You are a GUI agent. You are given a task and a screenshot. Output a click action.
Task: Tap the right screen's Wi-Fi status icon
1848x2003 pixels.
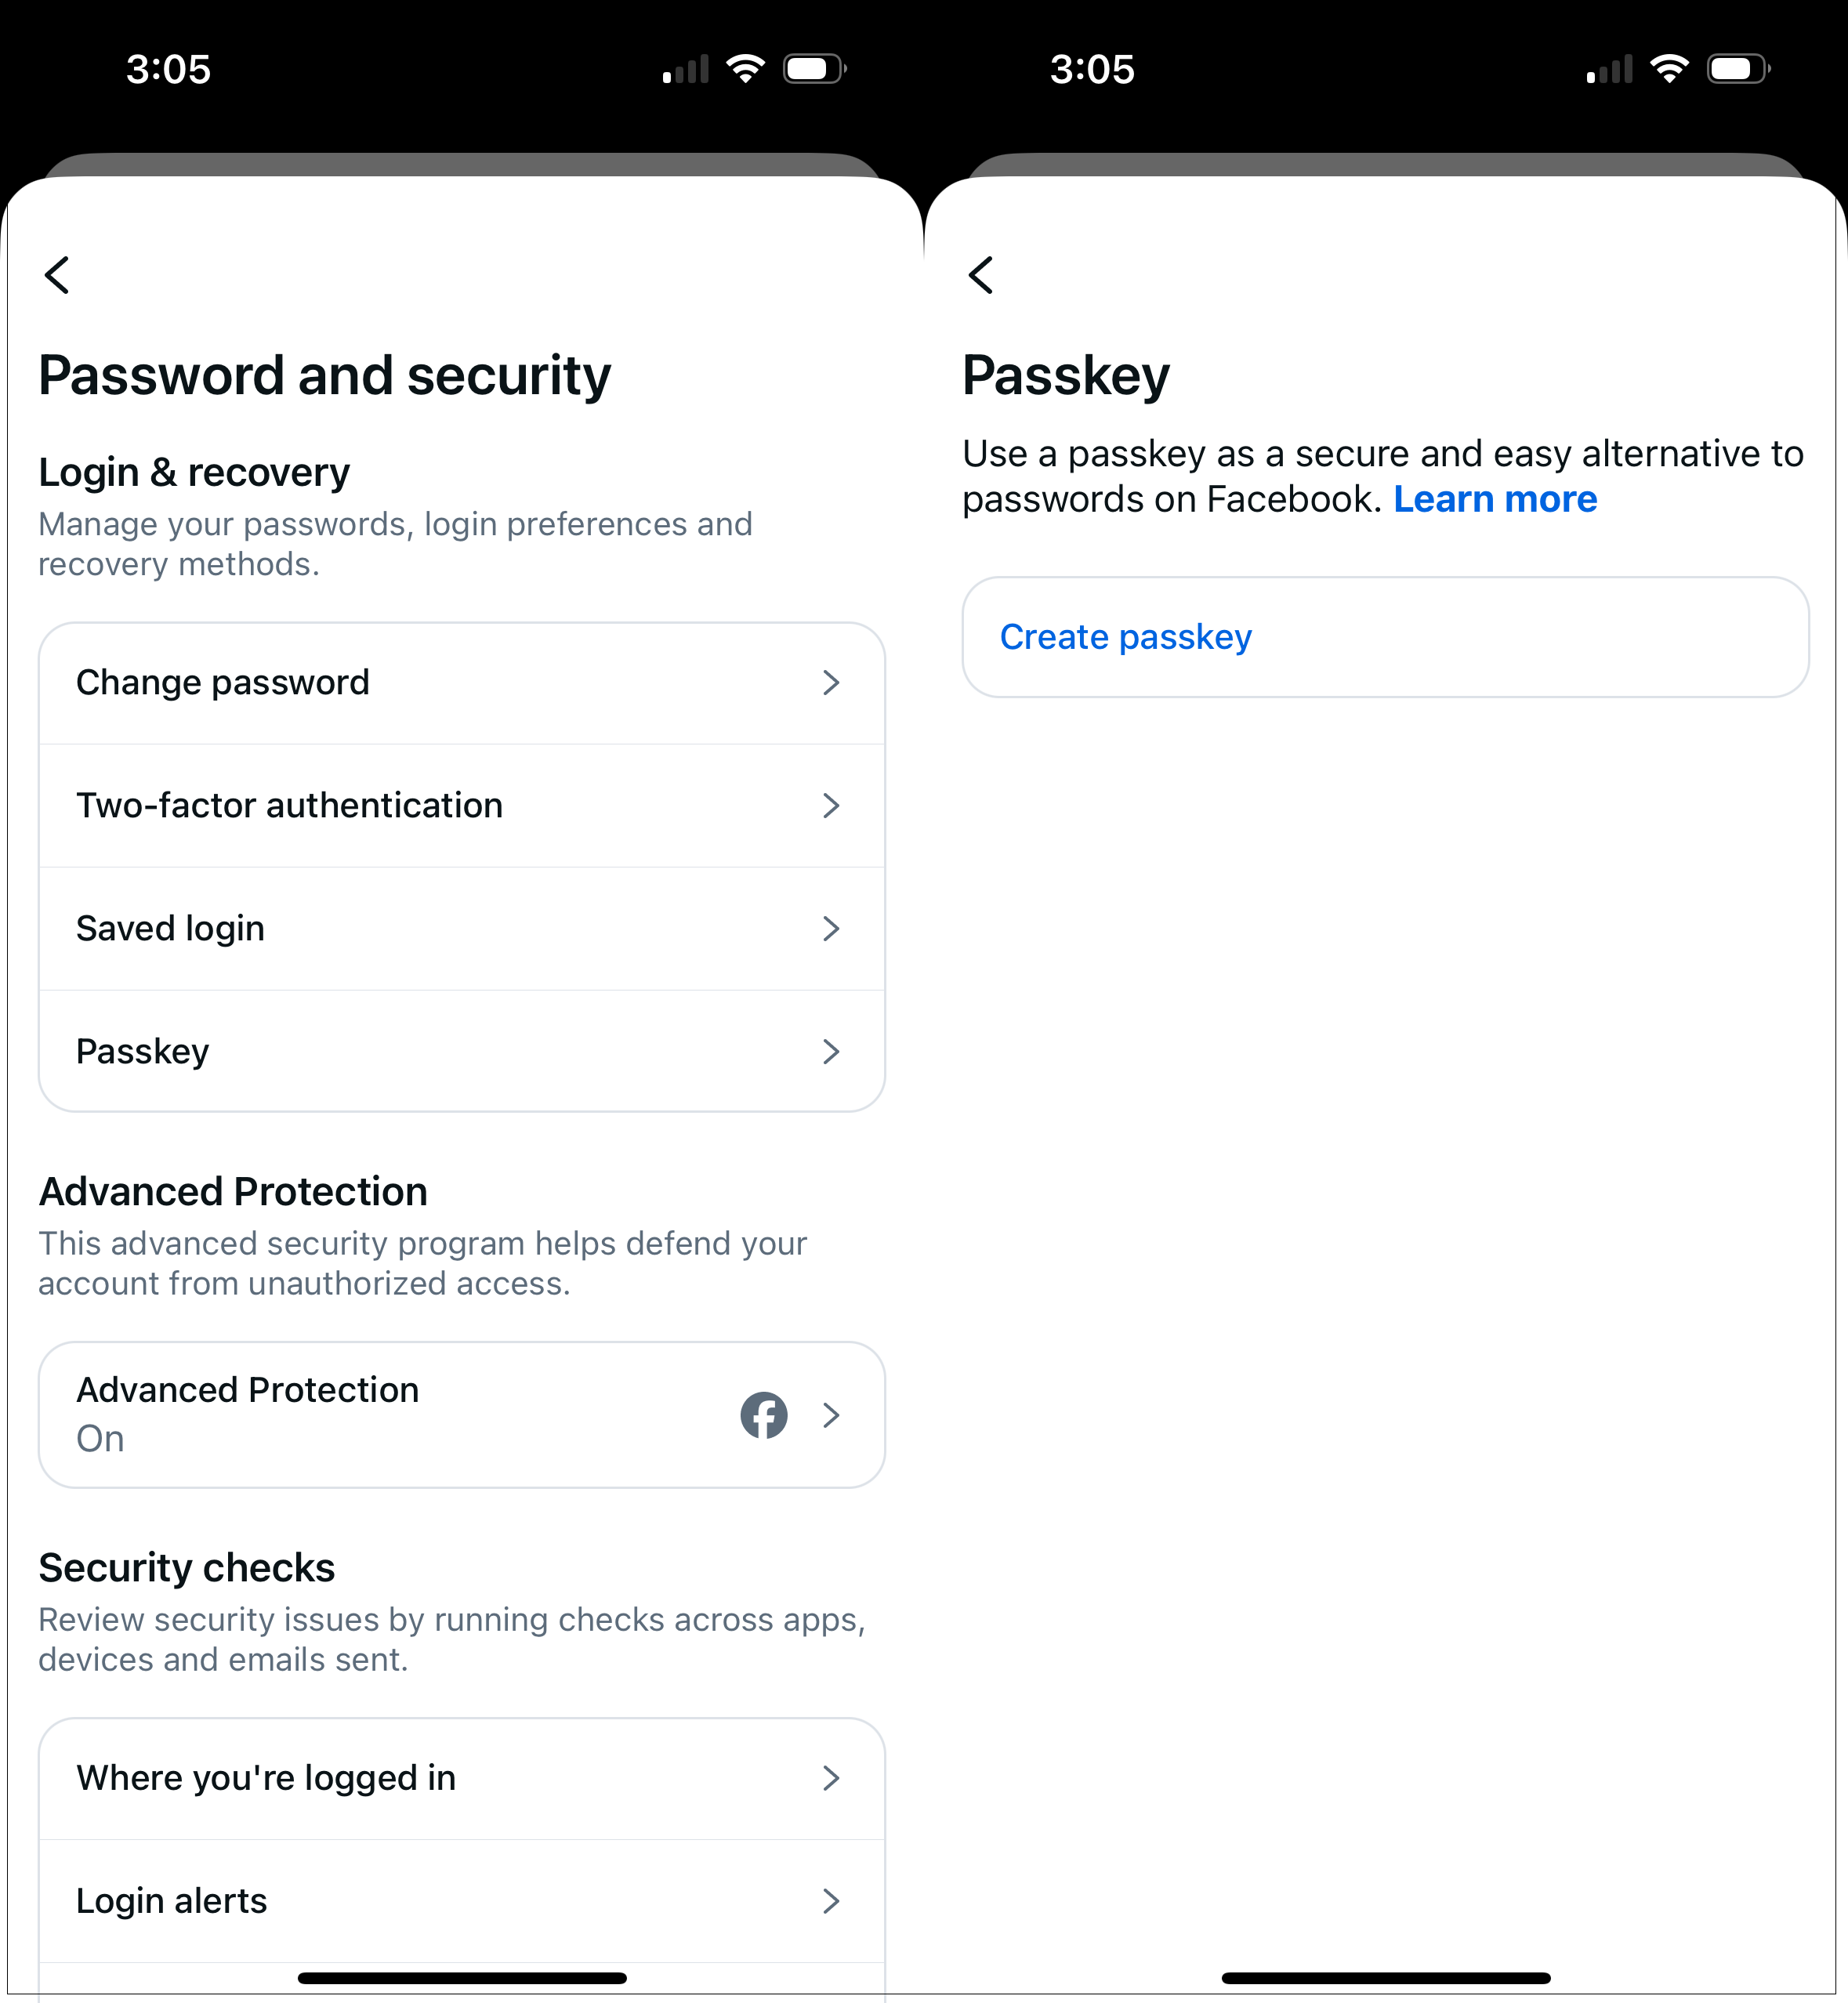click(x=1669, y=69)
